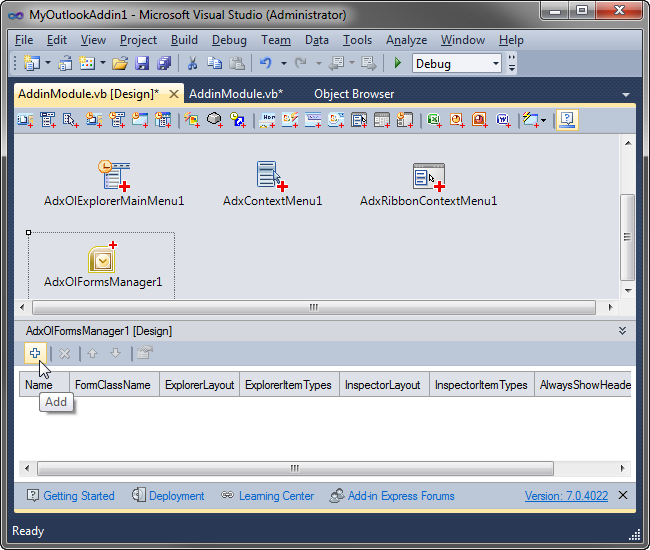Open the File menu
The image size is (650, 550).
(x=24, y=40)
